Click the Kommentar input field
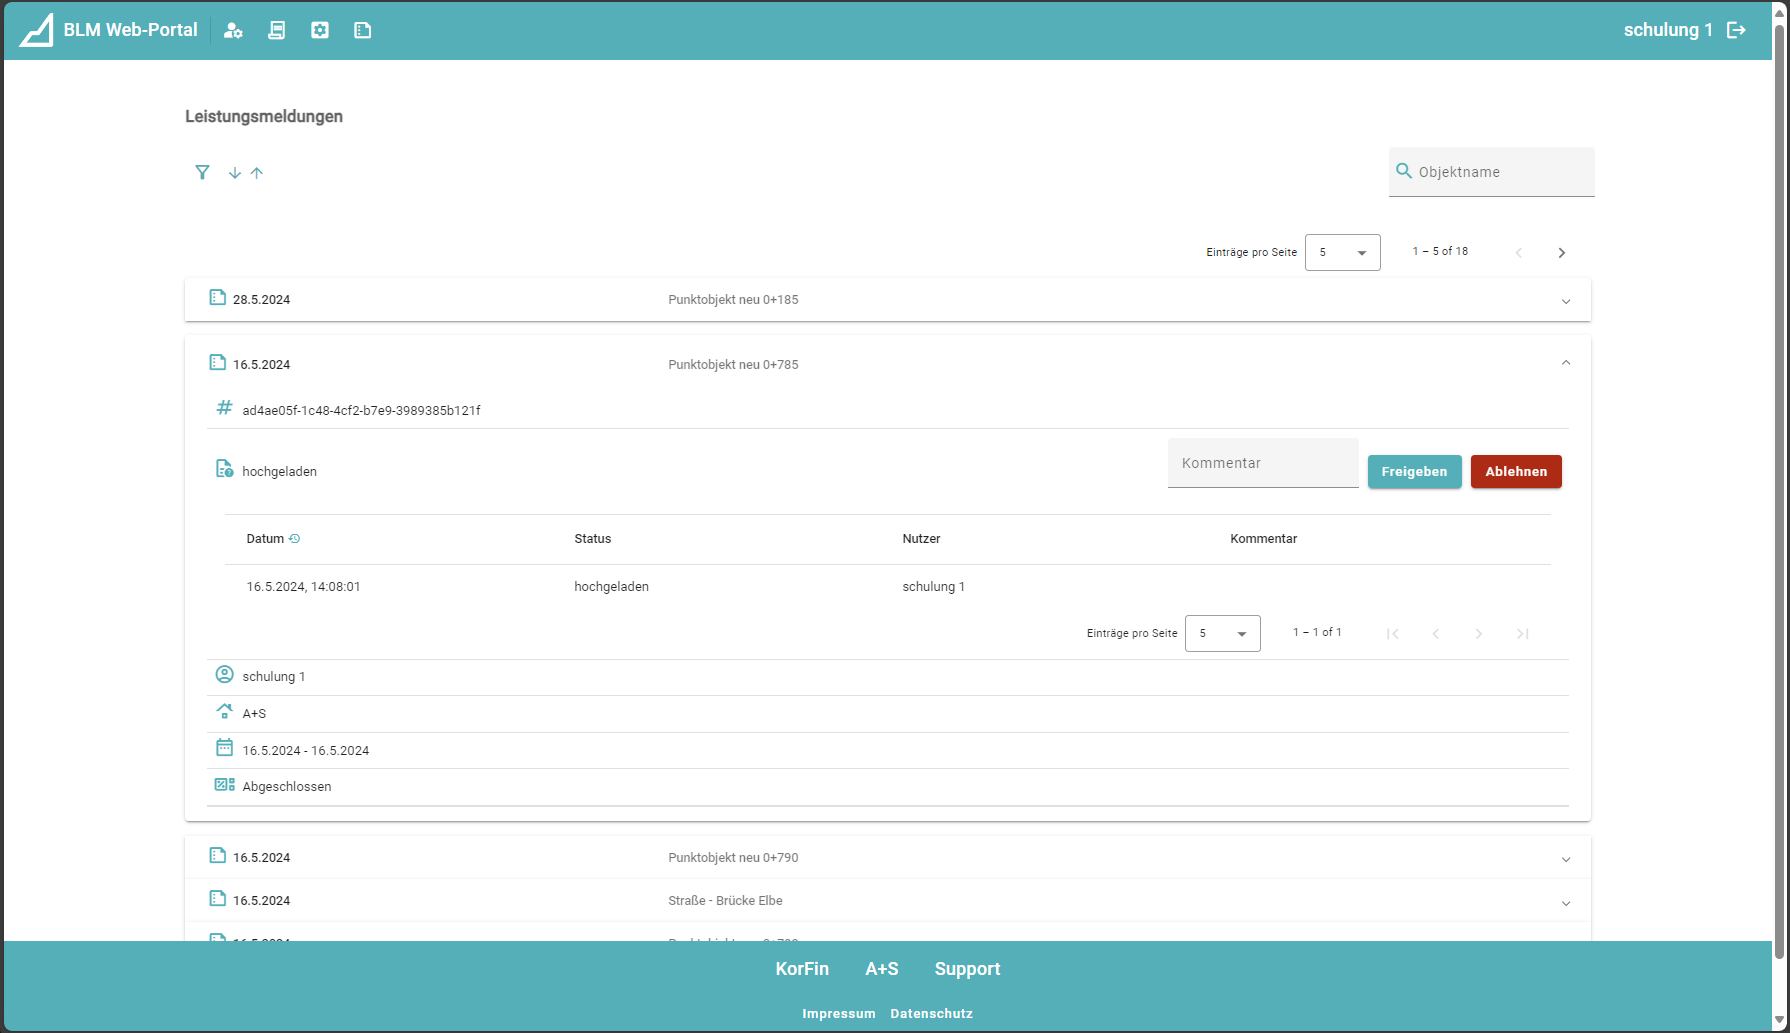 pyautogui.click(x=1262, y=464)
